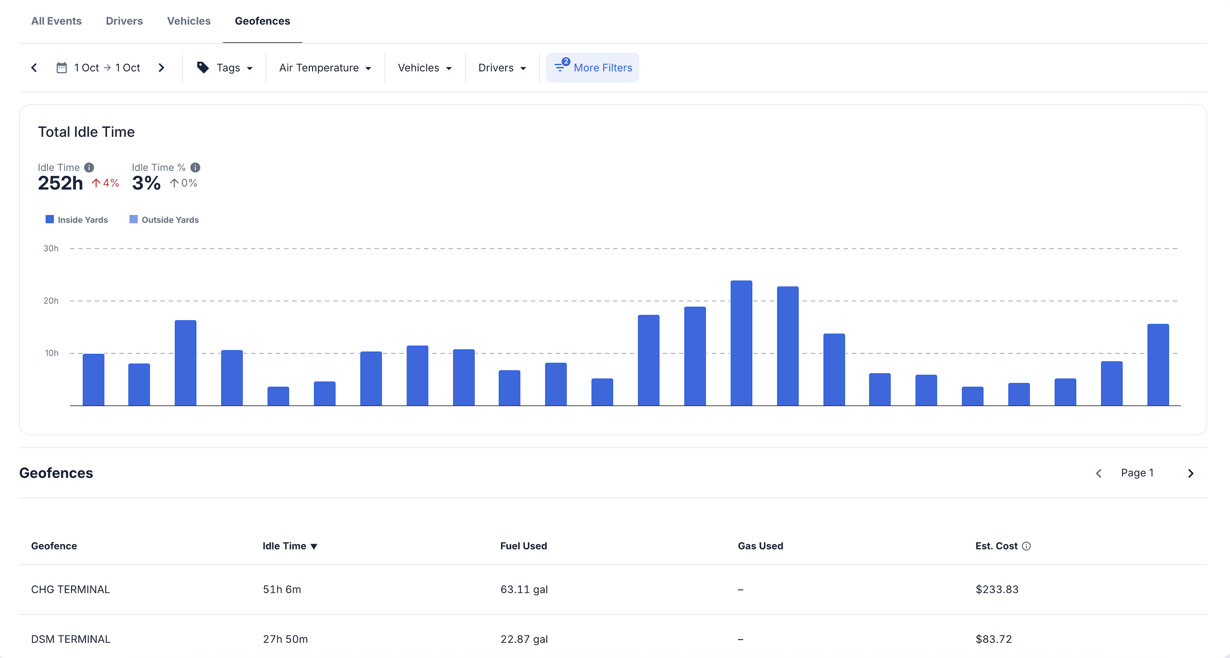Go to next Geofences page

(1190, 474)
